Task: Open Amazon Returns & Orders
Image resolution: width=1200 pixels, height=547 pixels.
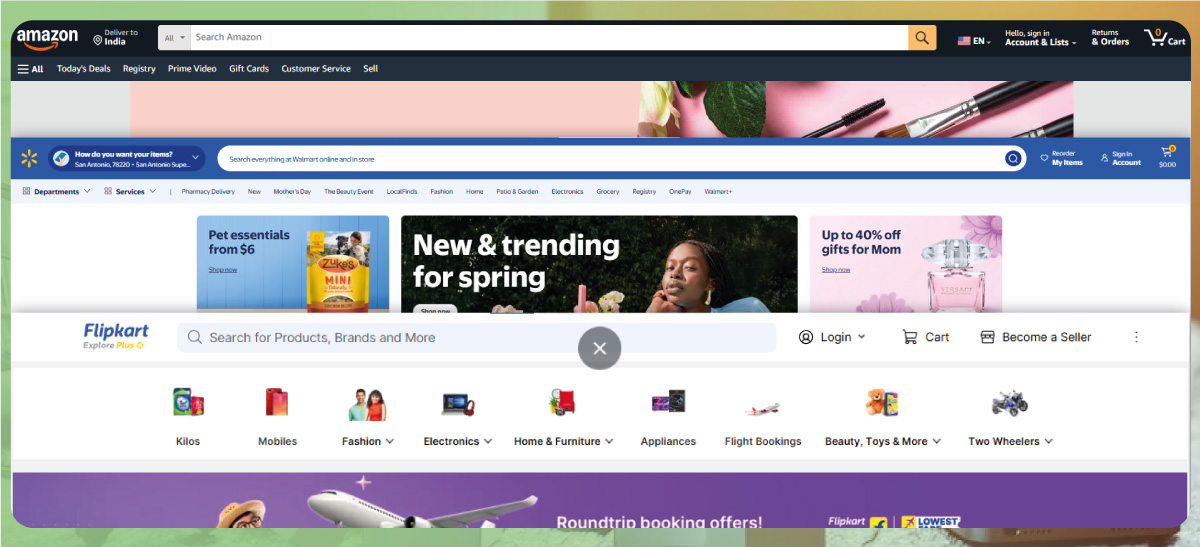Action: point(1110,38)
